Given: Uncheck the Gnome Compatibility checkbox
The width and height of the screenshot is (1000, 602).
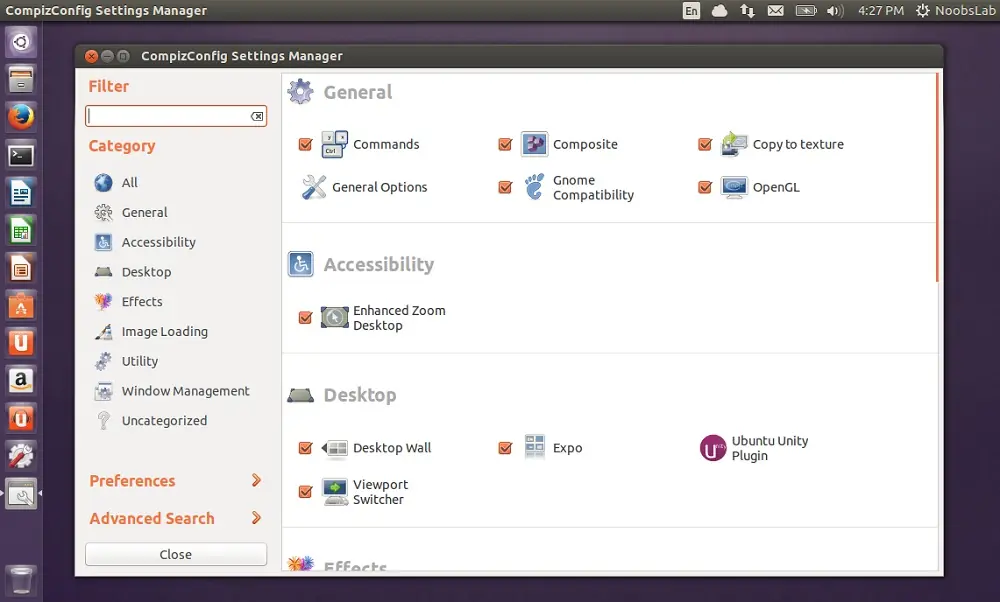Looking at the screenshot, I should pos(505,187).
